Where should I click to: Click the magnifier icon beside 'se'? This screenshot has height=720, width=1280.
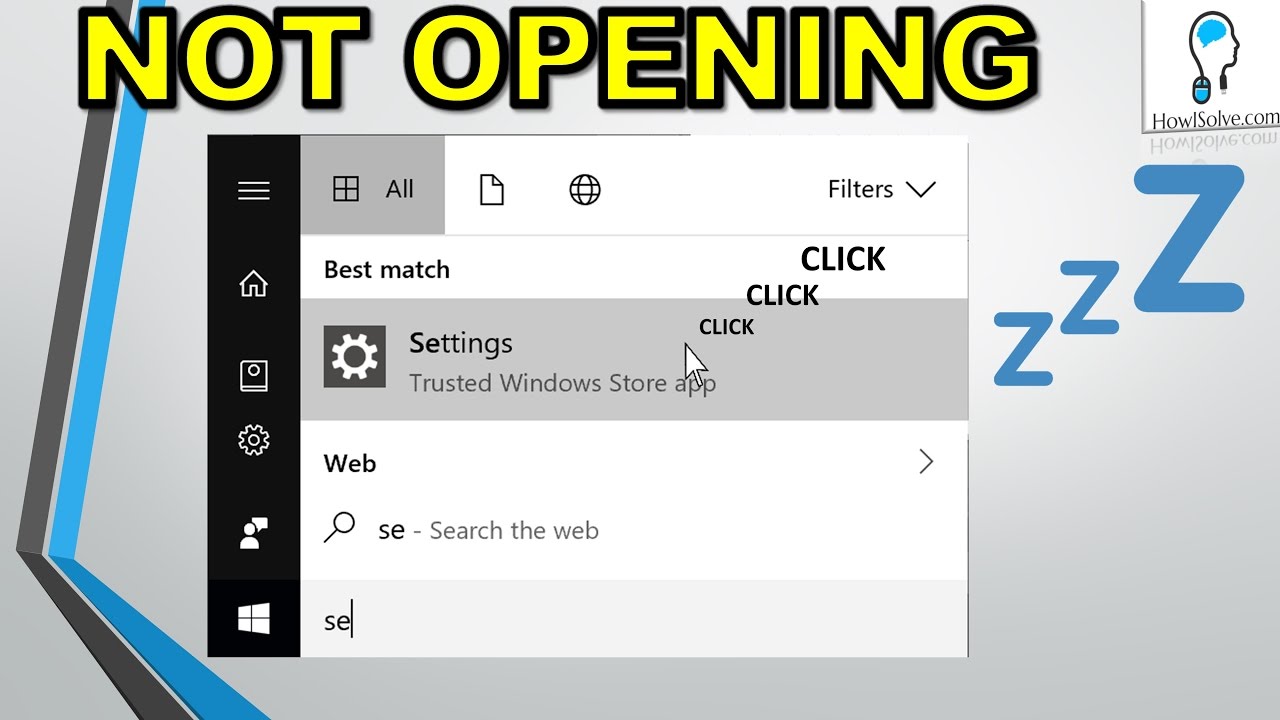pos(340,527)
